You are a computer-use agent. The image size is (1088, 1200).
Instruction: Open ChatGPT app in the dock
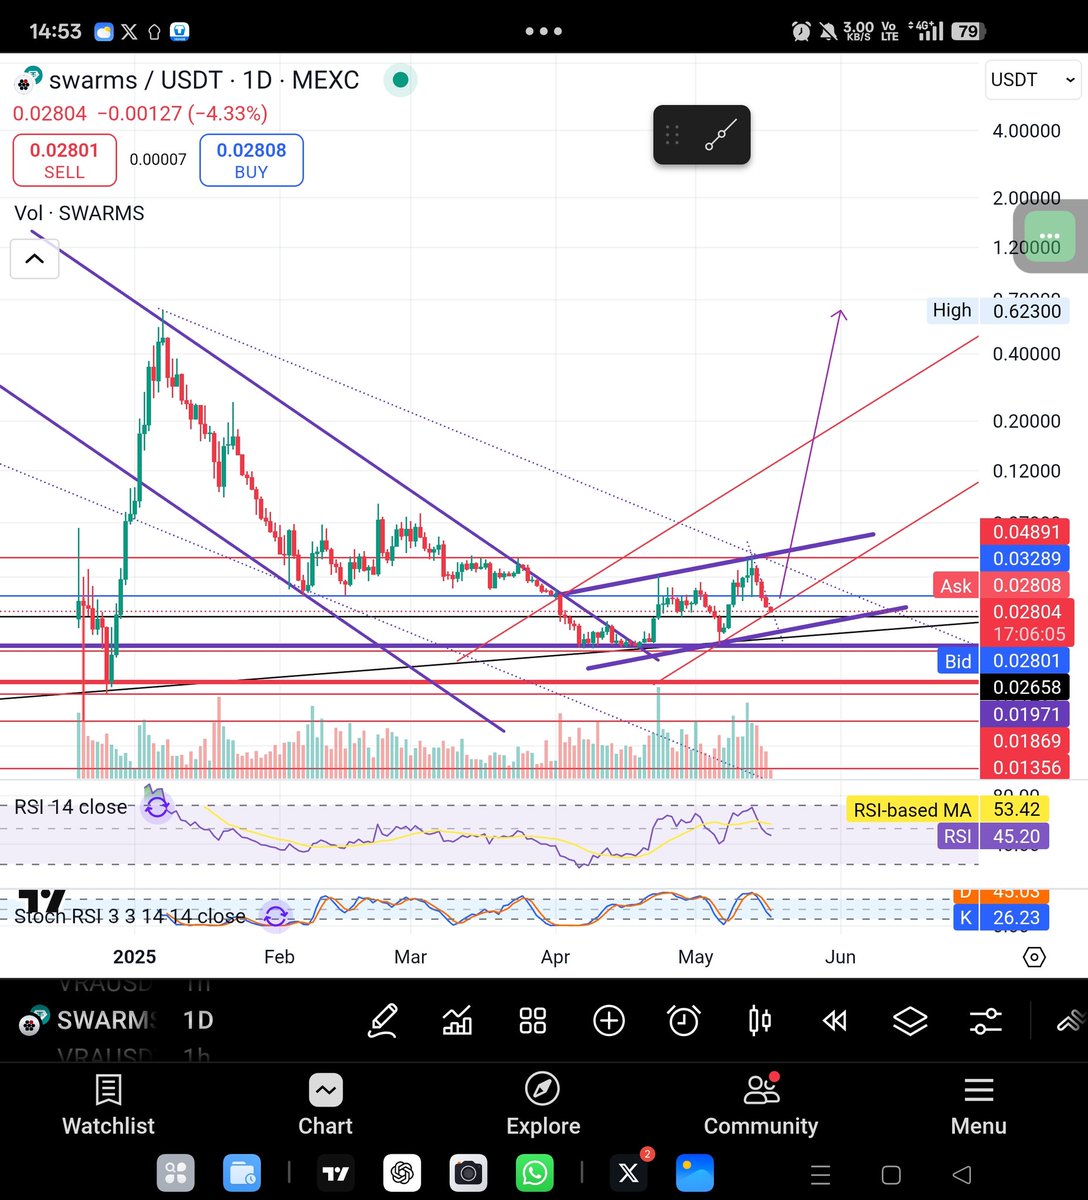[x=402, y=1173]
